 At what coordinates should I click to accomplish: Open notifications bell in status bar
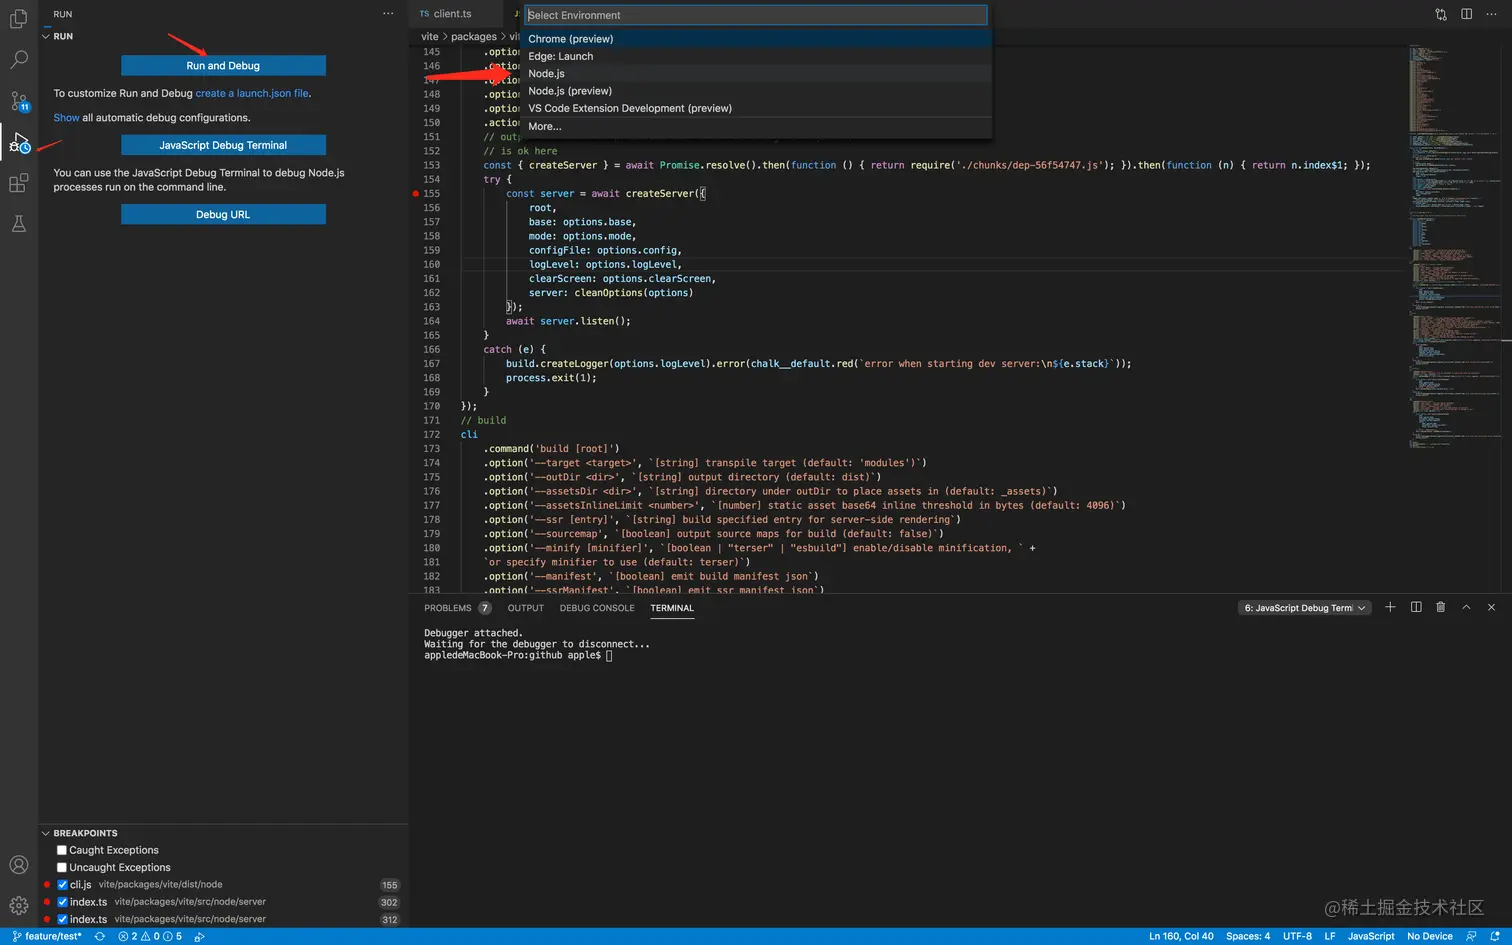[x=1495, y=937]
